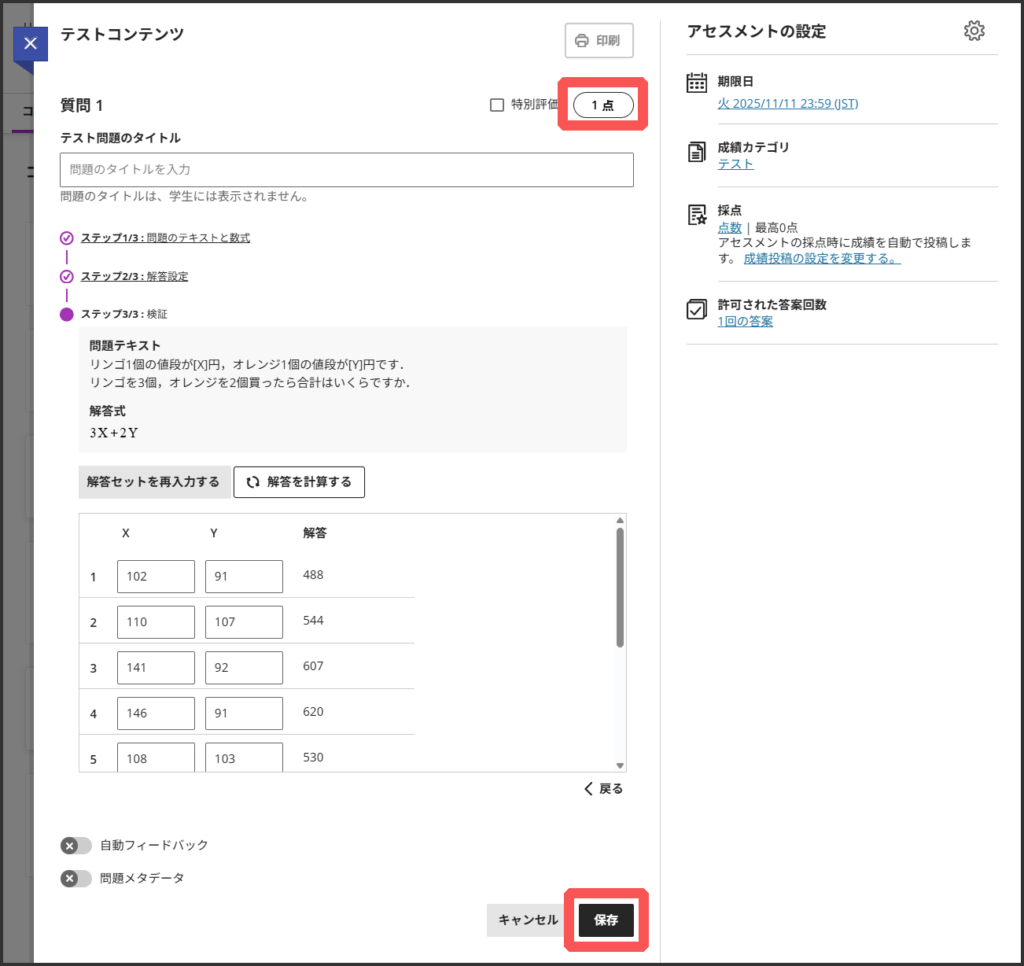1024x966 pixels.
Task: Close the test content panel with X
Action: point(30,44)
